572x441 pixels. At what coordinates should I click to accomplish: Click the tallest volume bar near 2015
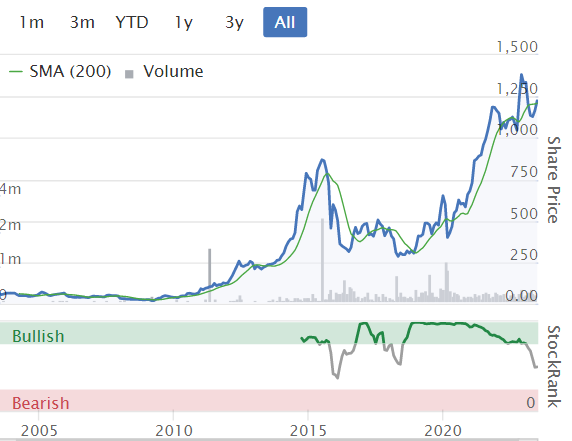pyautogui.click(x=322, y=260)
